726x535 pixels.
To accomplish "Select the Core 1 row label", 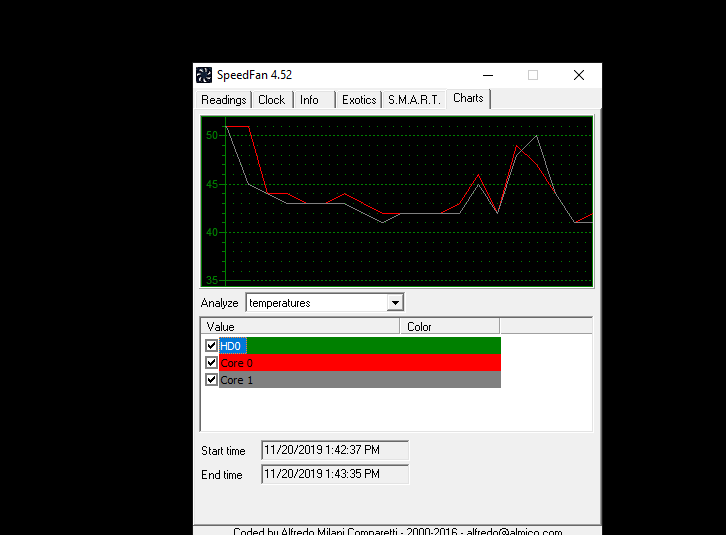I will point(237,380).
